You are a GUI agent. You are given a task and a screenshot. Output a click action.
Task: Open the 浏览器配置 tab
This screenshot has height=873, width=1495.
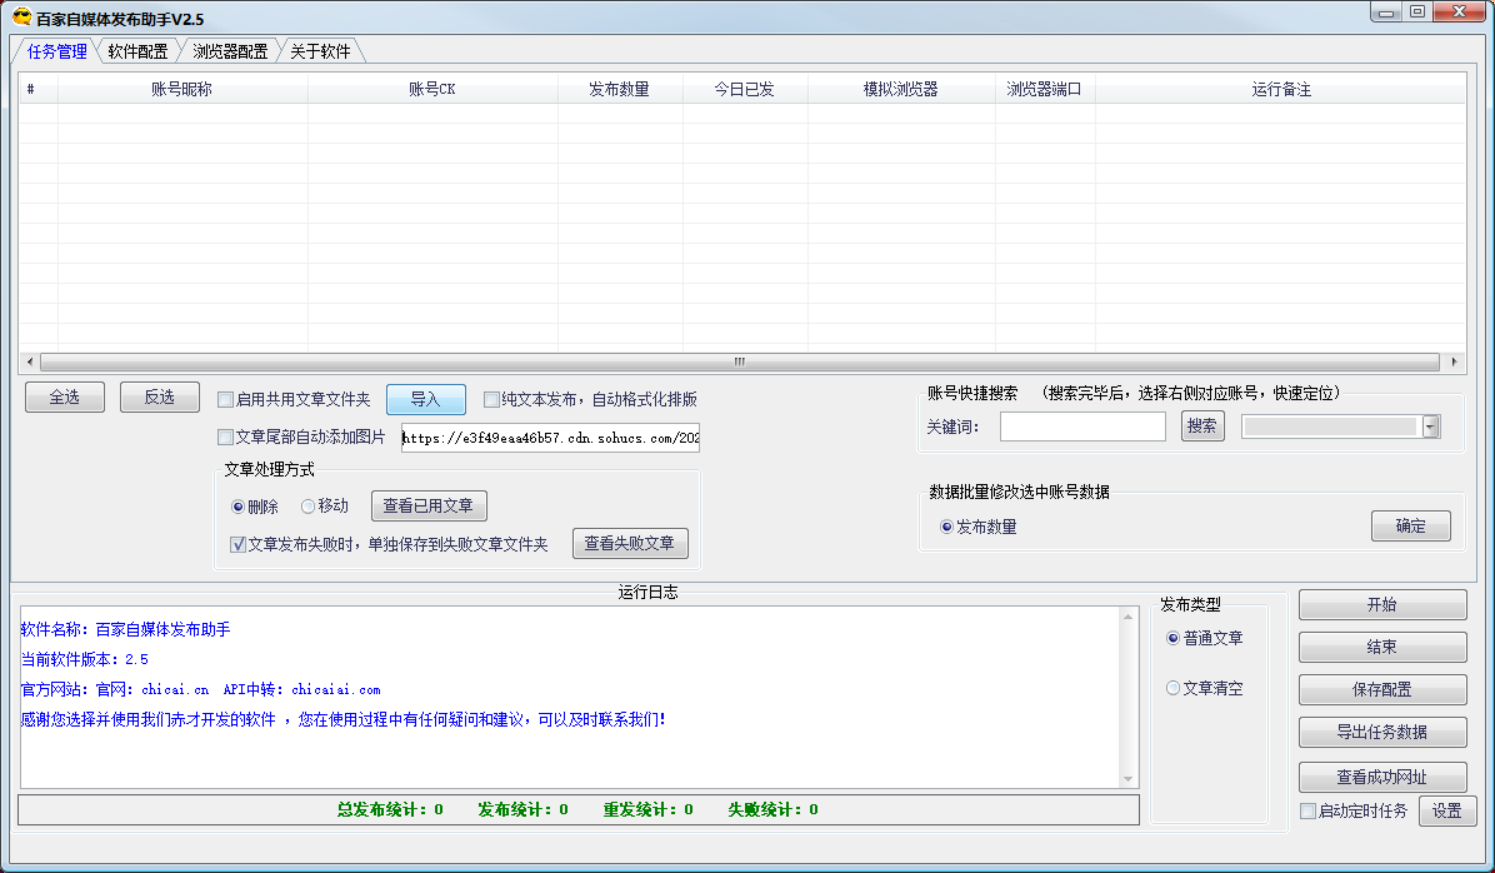[230, 51]
